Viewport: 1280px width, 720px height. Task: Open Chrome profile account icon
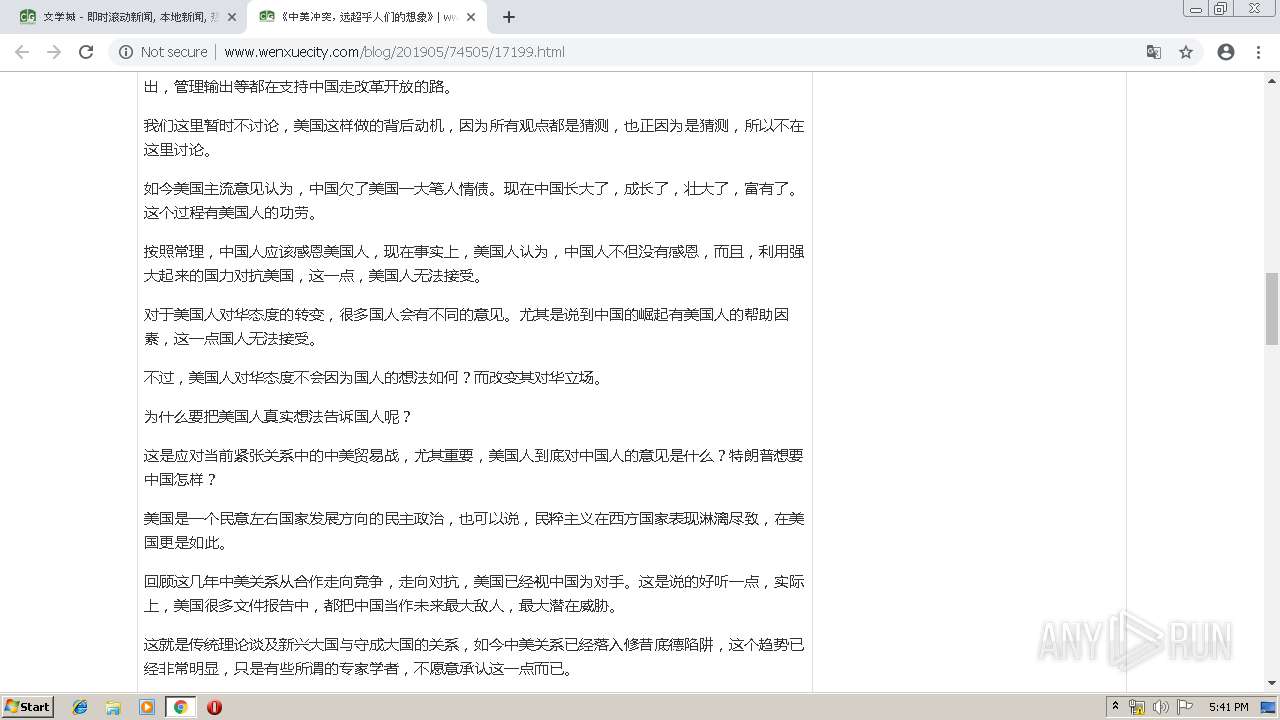click(x=1226, y=52)
